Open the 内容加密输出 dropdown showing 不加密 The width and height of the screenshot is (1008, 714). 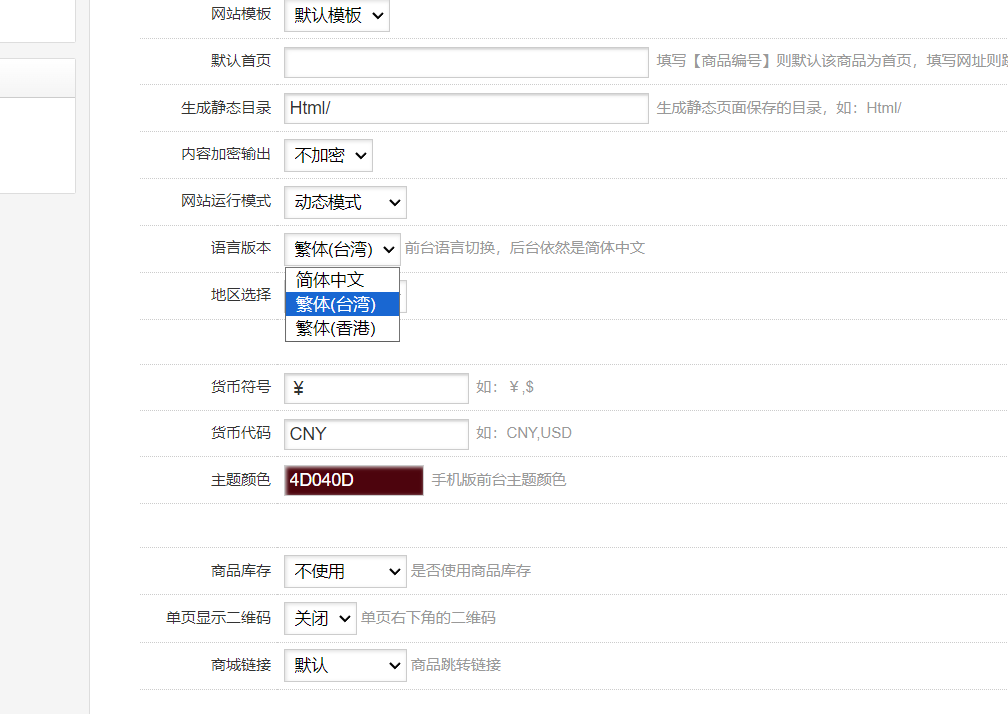tap(328, 155)
